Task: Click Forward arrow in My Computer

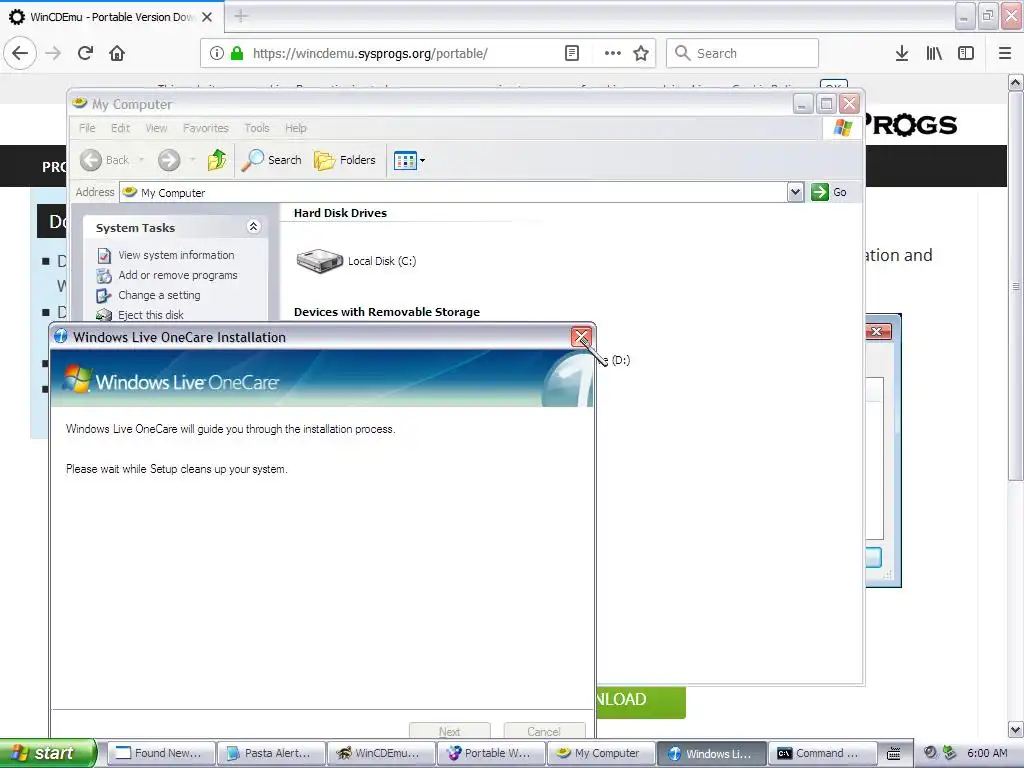Action: 168,160
